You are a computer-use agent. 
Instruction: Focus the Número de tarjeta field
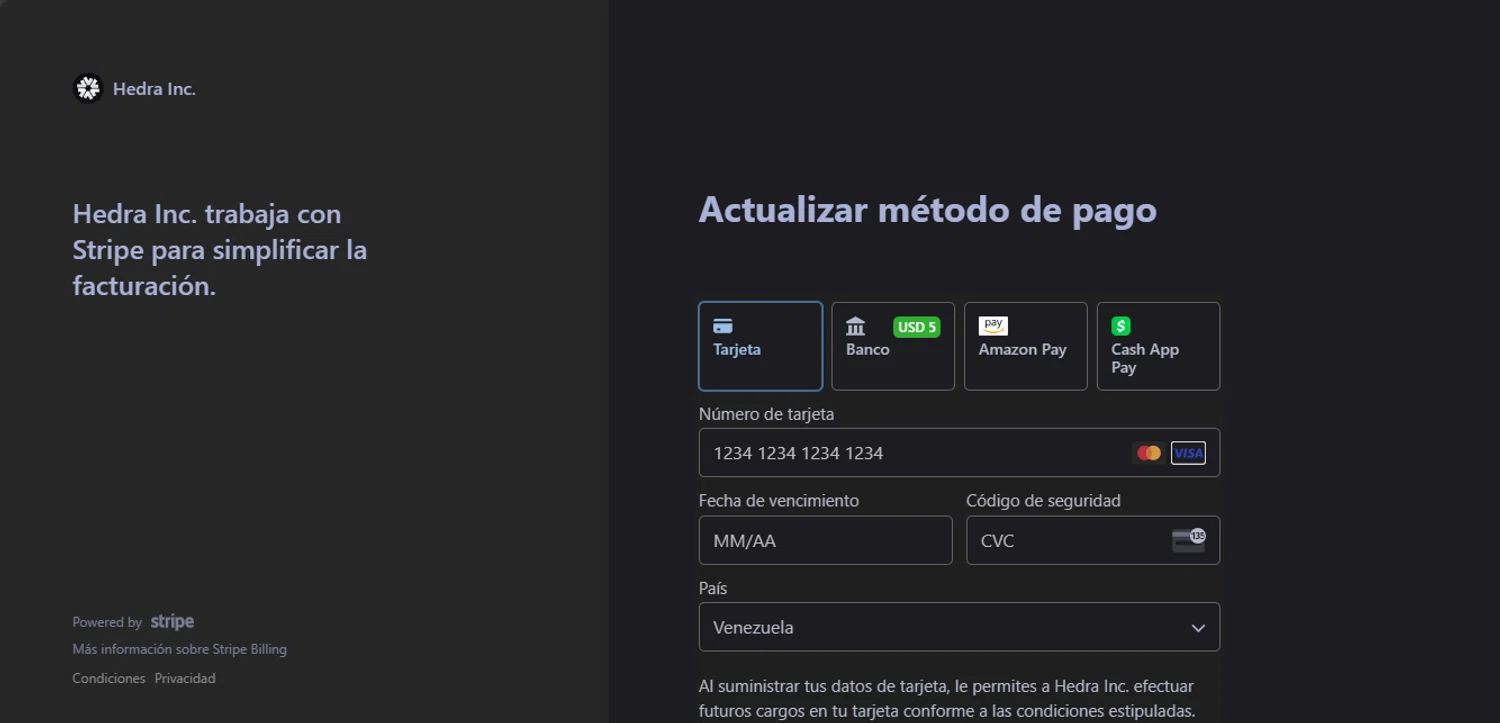tap(959, 453)
